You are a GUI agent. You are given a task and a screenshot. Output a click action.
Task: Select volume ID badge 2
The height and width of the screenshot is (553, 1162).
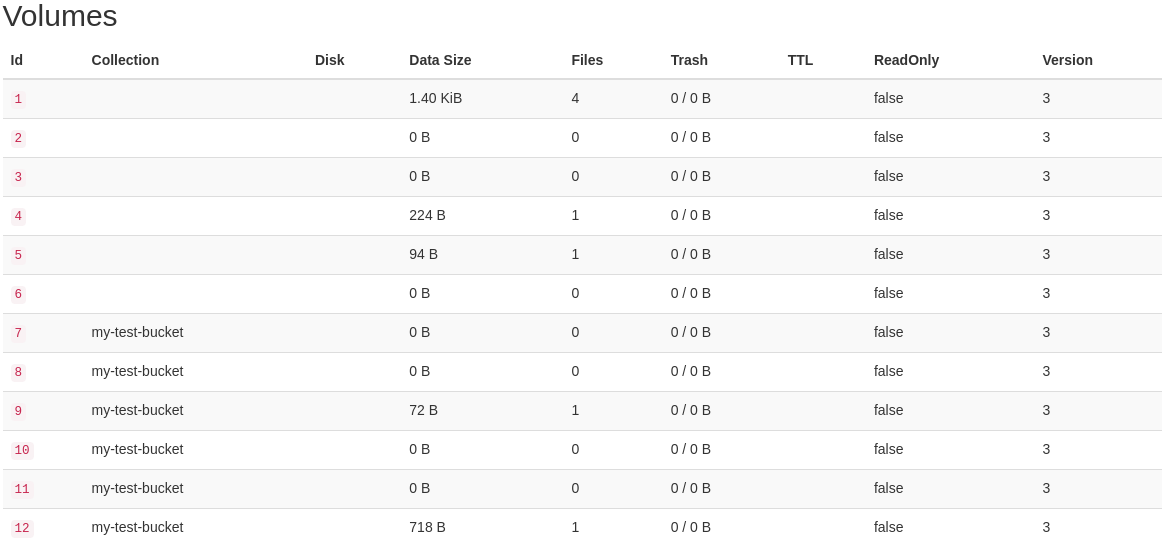click(x=18, y=138)
